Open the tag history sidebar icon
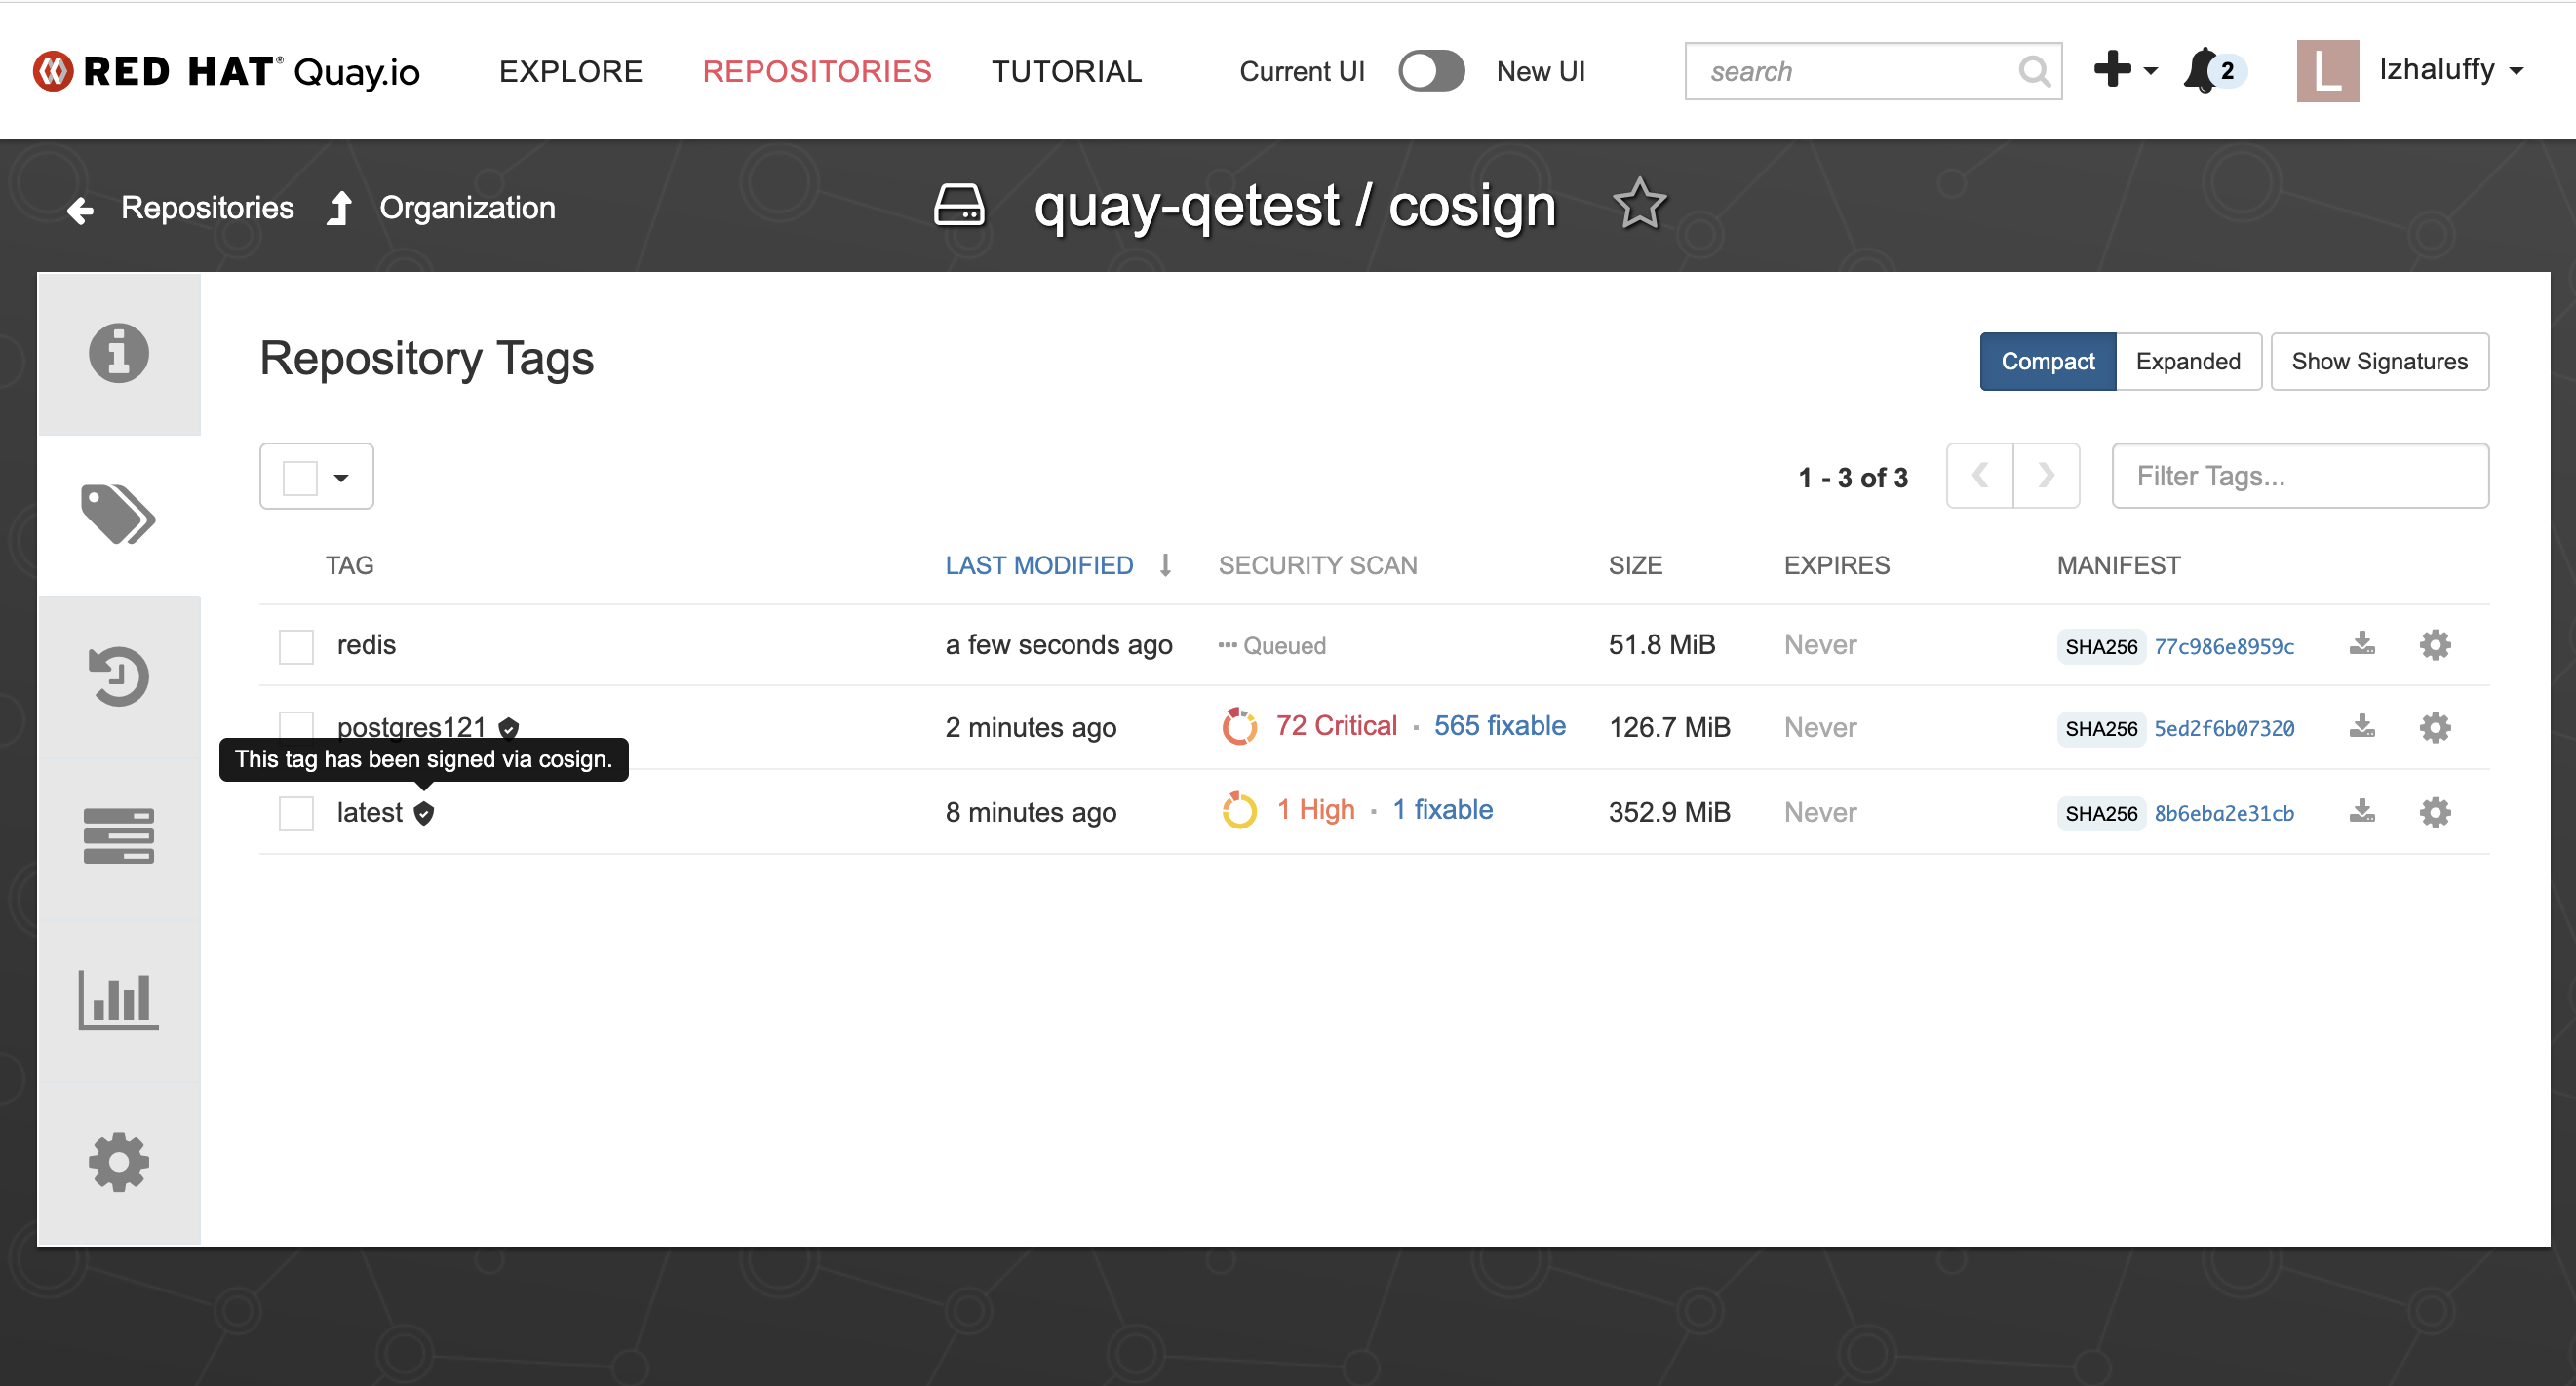Viewport: 2576px width, 1386px height. tap(118, 676)
